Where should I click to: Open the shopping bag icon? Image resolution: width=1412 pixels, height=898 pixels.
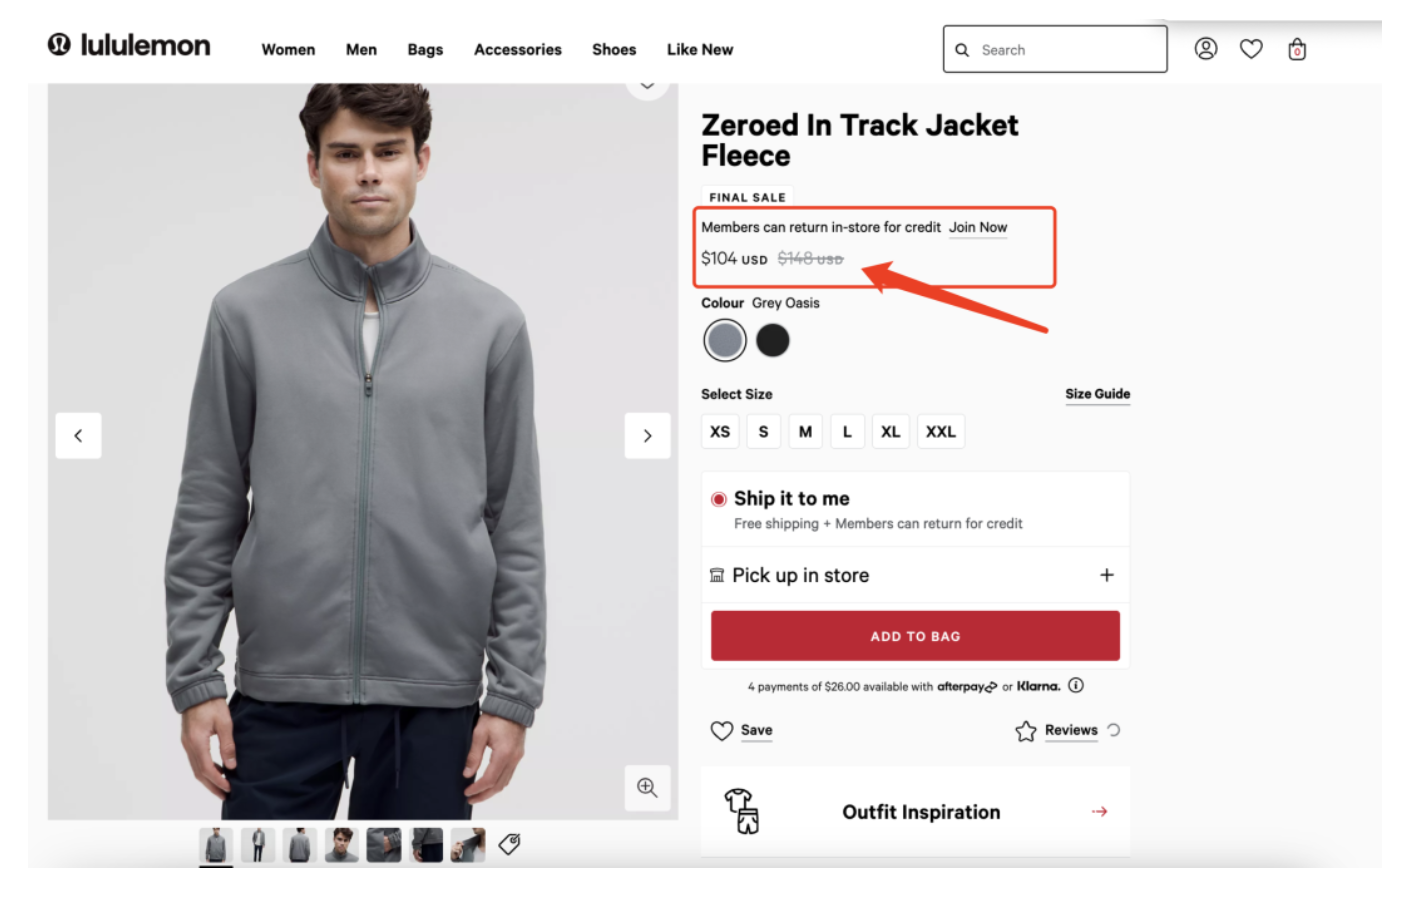point(1297,49)
